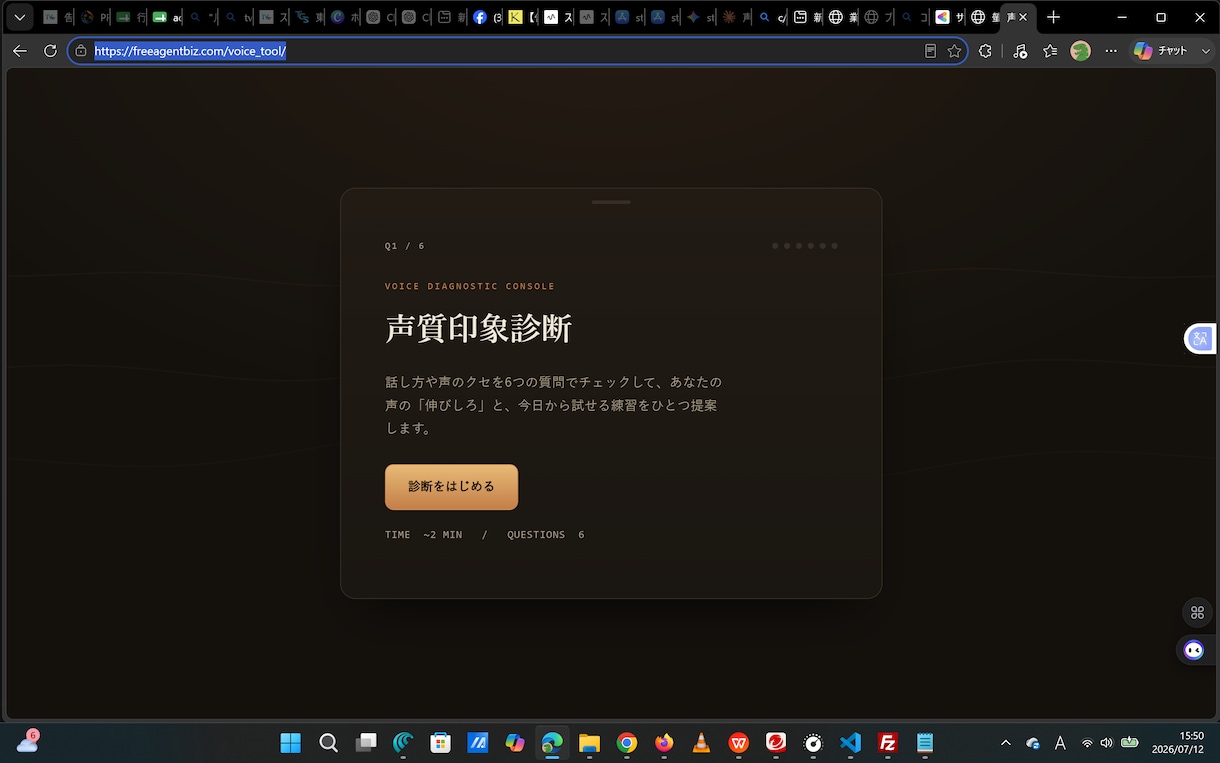The width and height of the screenshot is (1220, 763).
Task: Click the TIME ~2 MIN text
Action: 424,535
